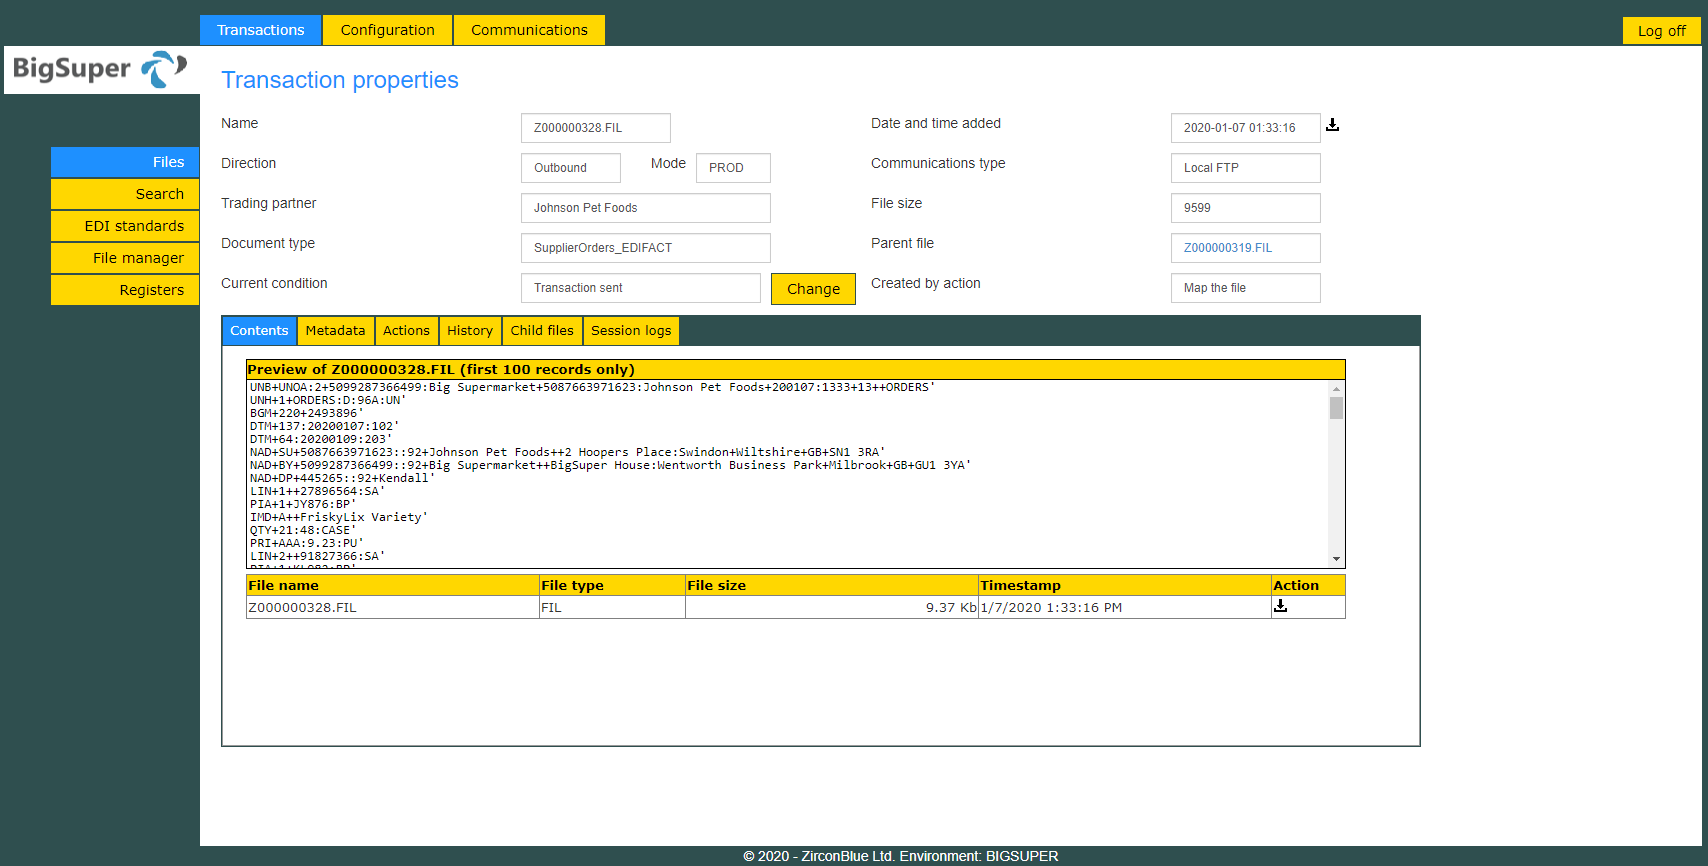Image resolution: width=1708 pixels, height=866 pixels.
Task: Open the Configuration tab
Action: tap(387, 30)
